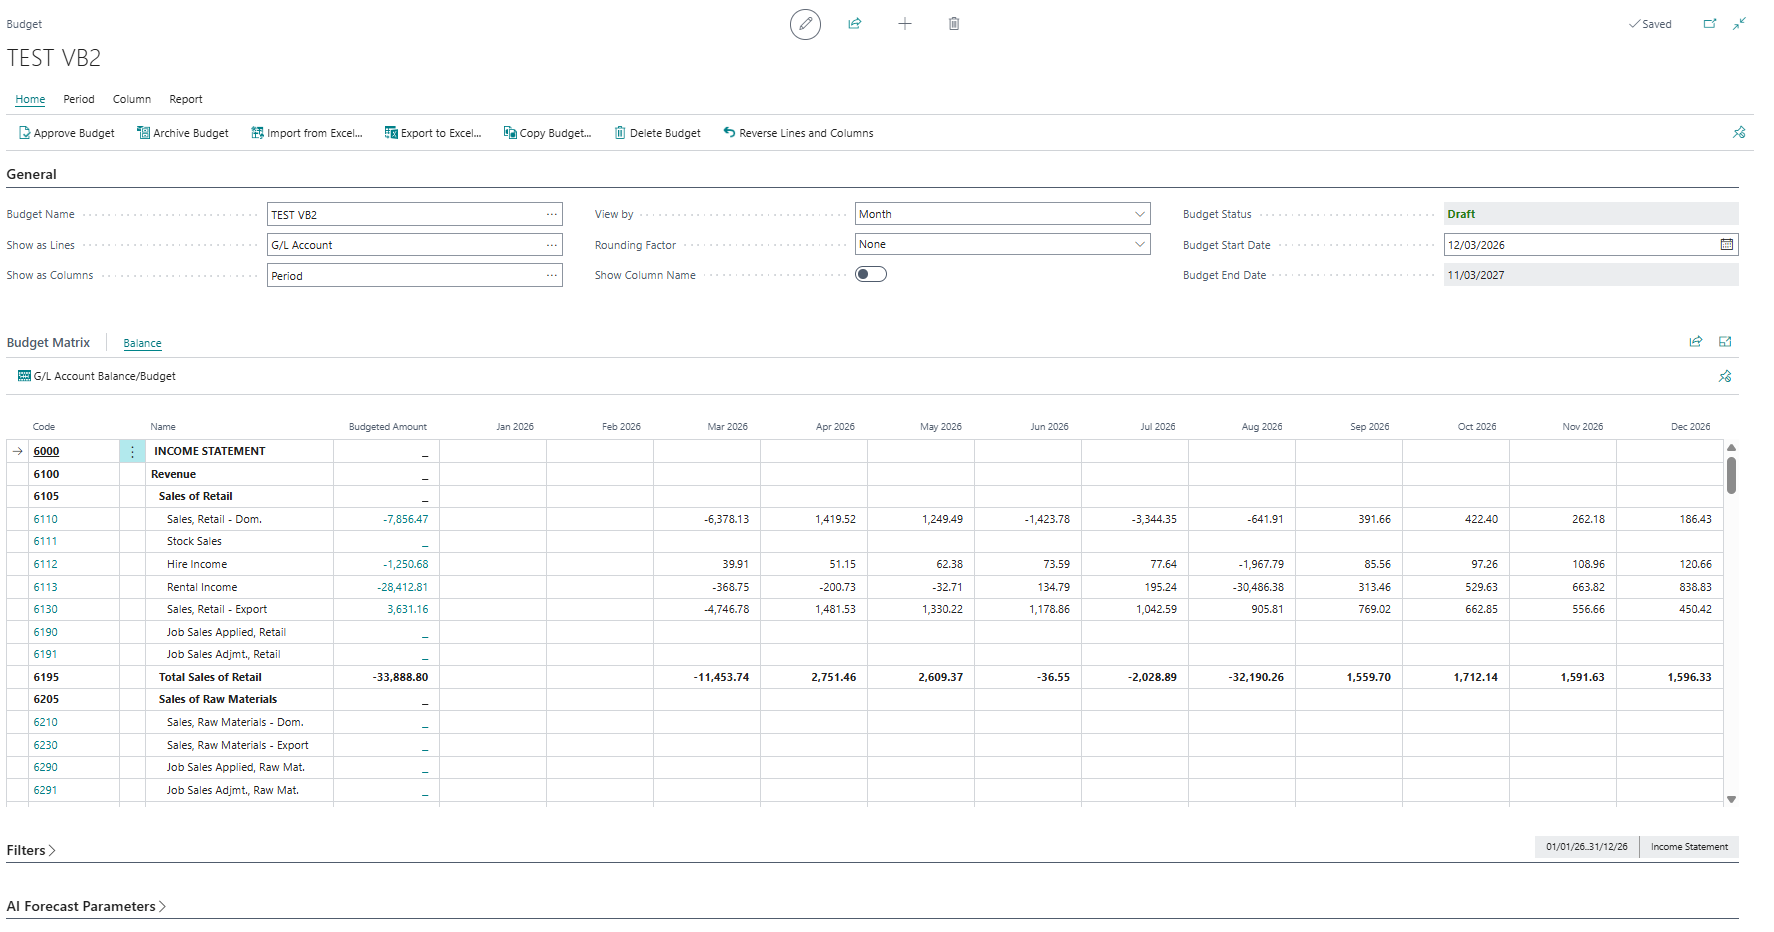
Task: Click Export to Excel action
Action: (x=433, y=133)
